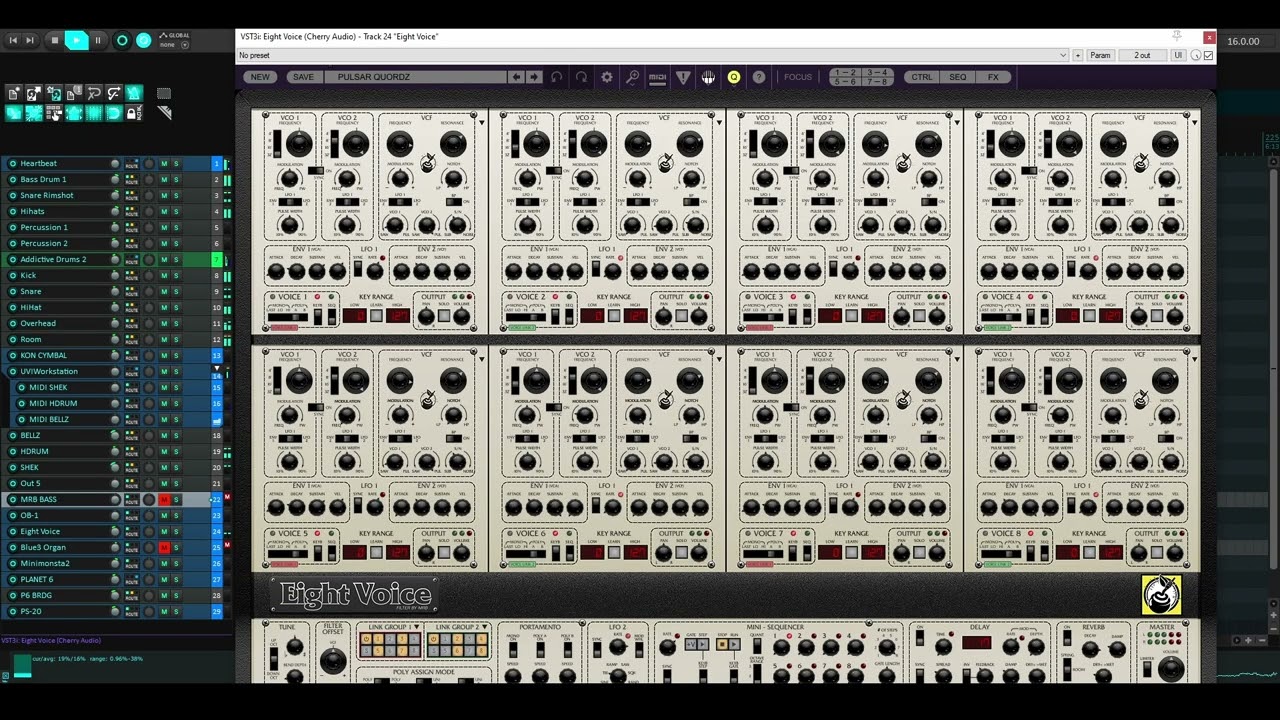Stop playback in the DAW transport
1280x720 pixels.
[55, 40]
